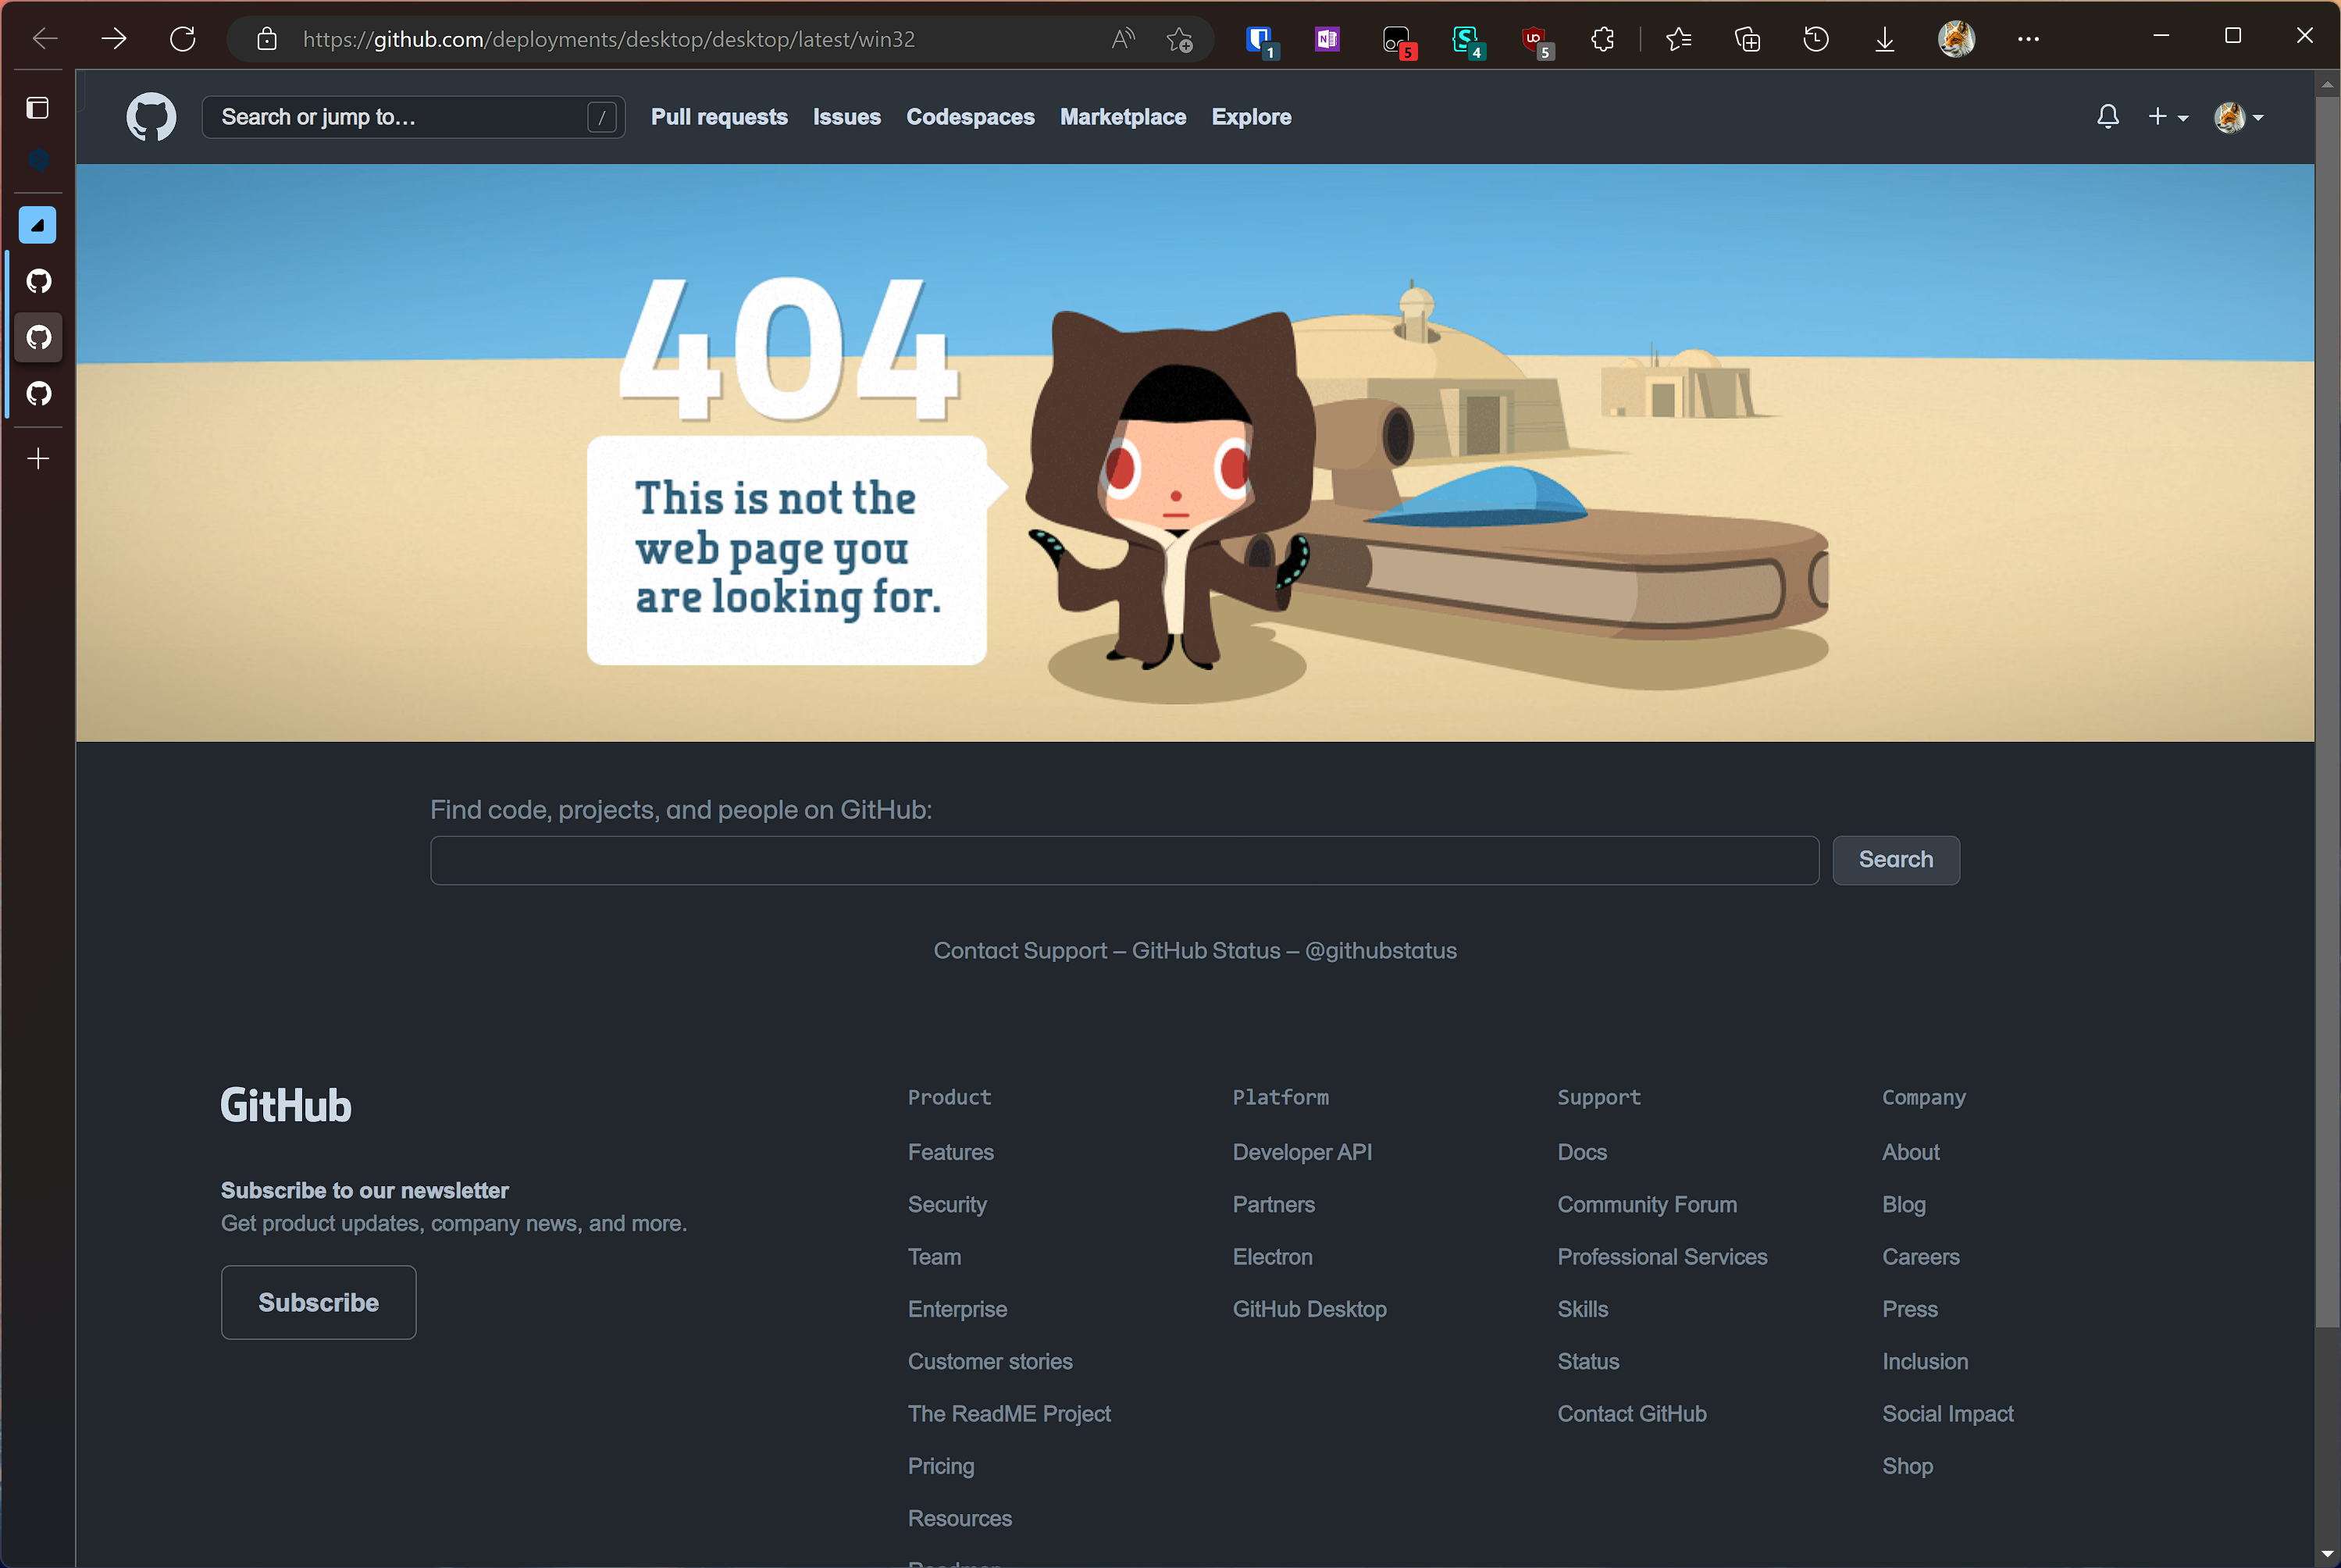Open the About footer link
The image size is (2341, 1568).
[1910, 1152]
